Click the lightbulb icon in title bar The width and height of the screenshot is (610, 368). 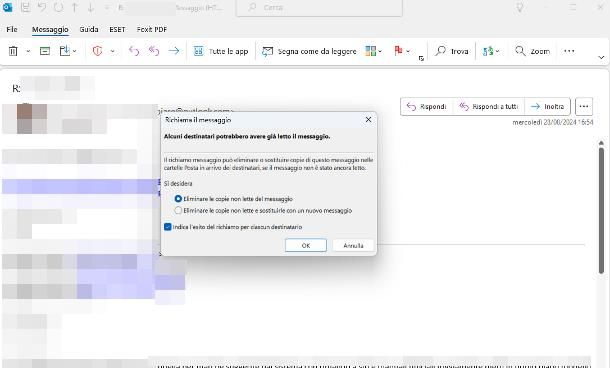click(520, 7)
